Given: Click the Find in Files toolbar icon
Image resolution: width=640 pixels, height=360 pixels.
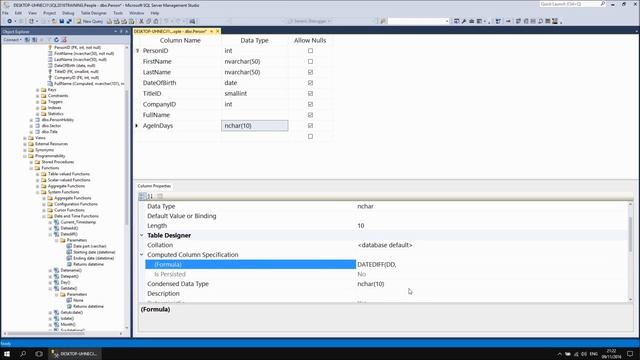Looking at the screenshot, I should point(383,21).
